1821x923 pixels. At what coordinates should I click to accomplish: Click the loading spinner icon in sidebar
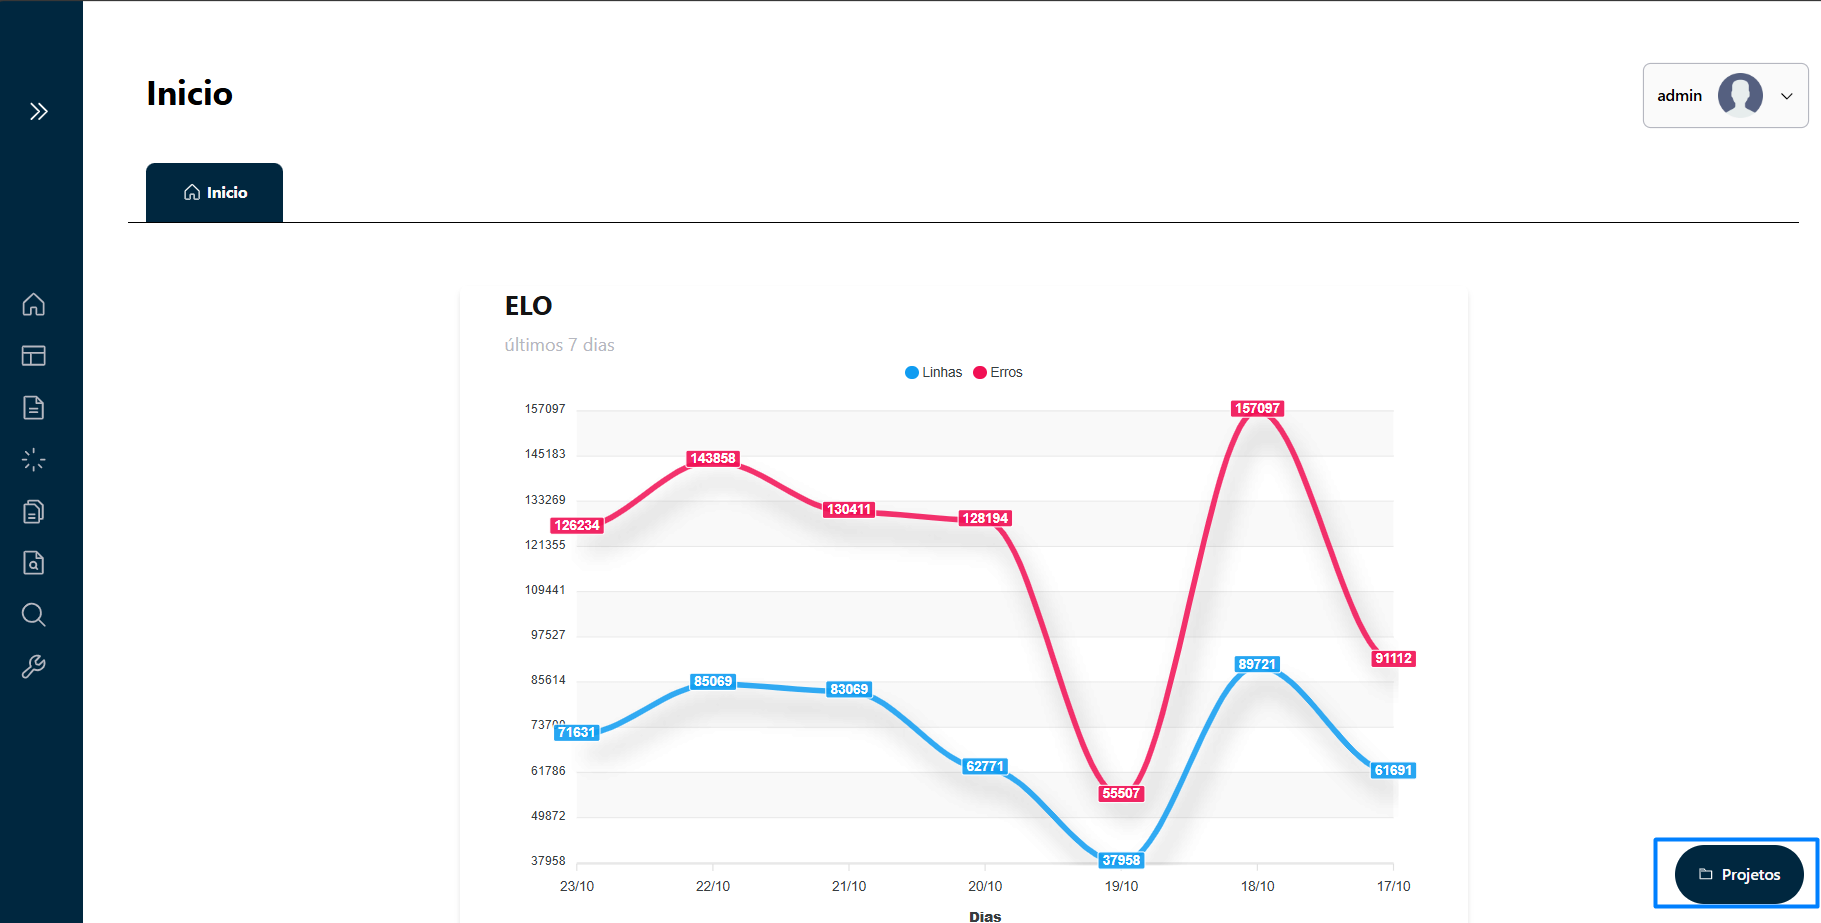[x=34, y=460]
